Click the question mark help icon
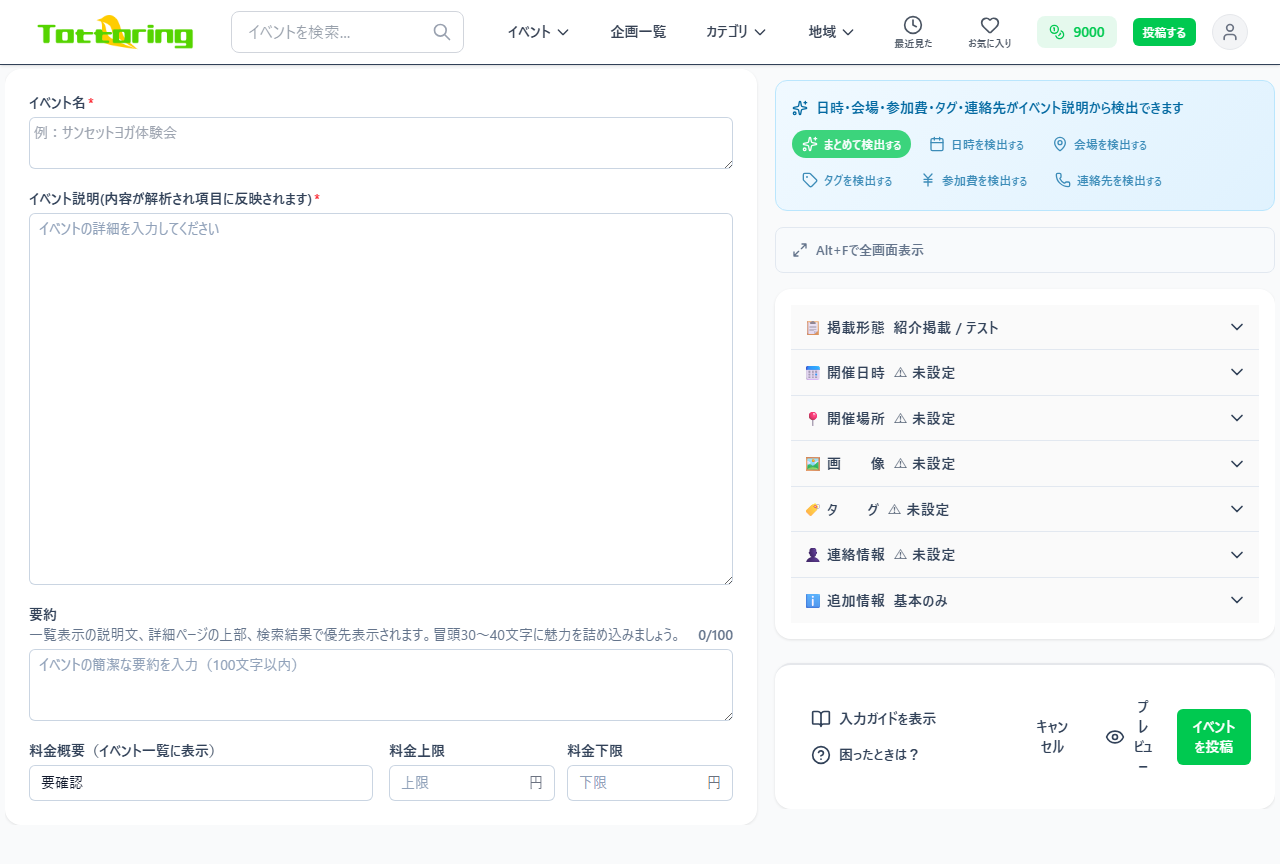This screenshot has width=1280, height=865. [821, 755]
